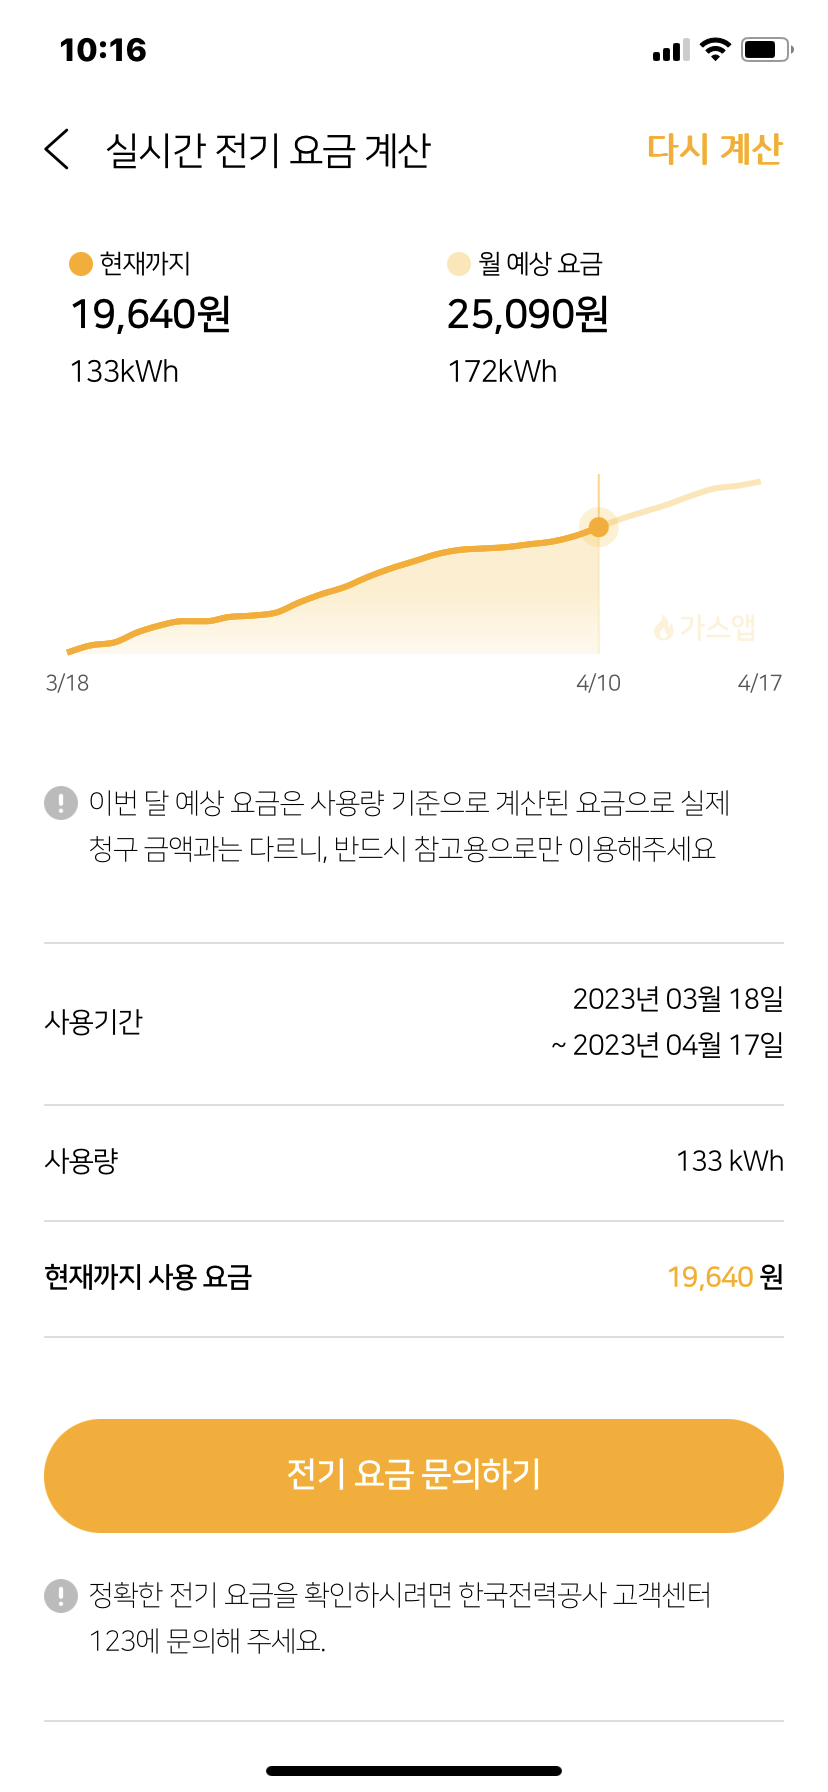828x1792 pixels.
Task: Tap the 전기 요금 문의하기 button
Action: 414,1475
